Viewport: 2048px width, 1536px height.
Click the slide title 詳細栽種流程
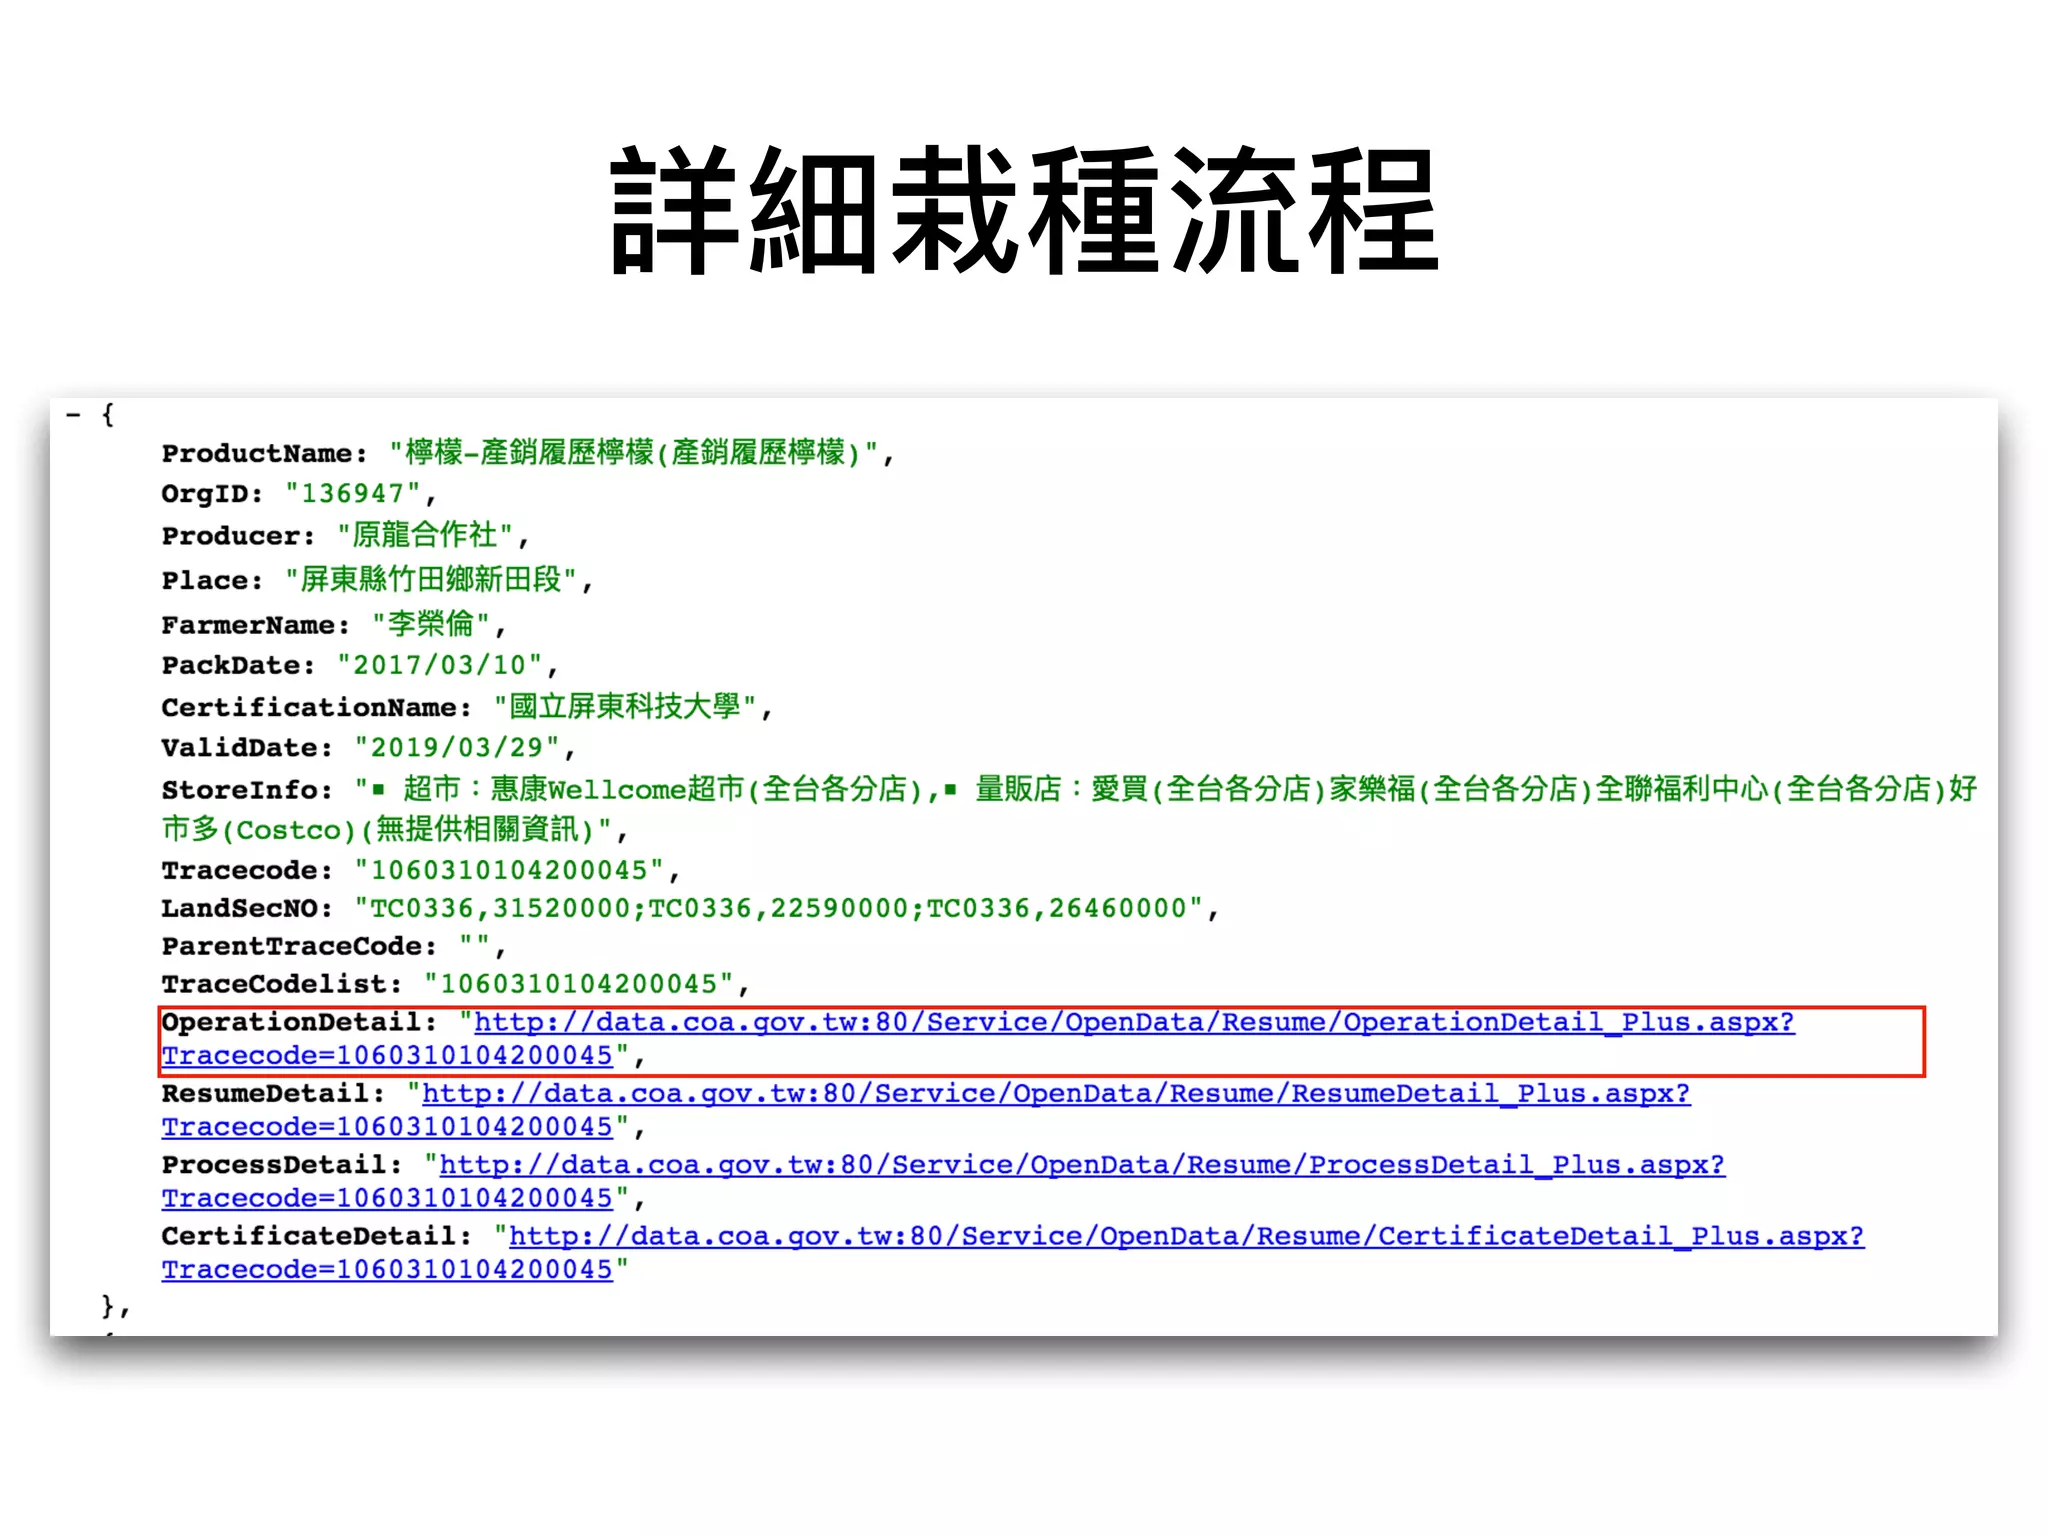tap(1023, 210)
